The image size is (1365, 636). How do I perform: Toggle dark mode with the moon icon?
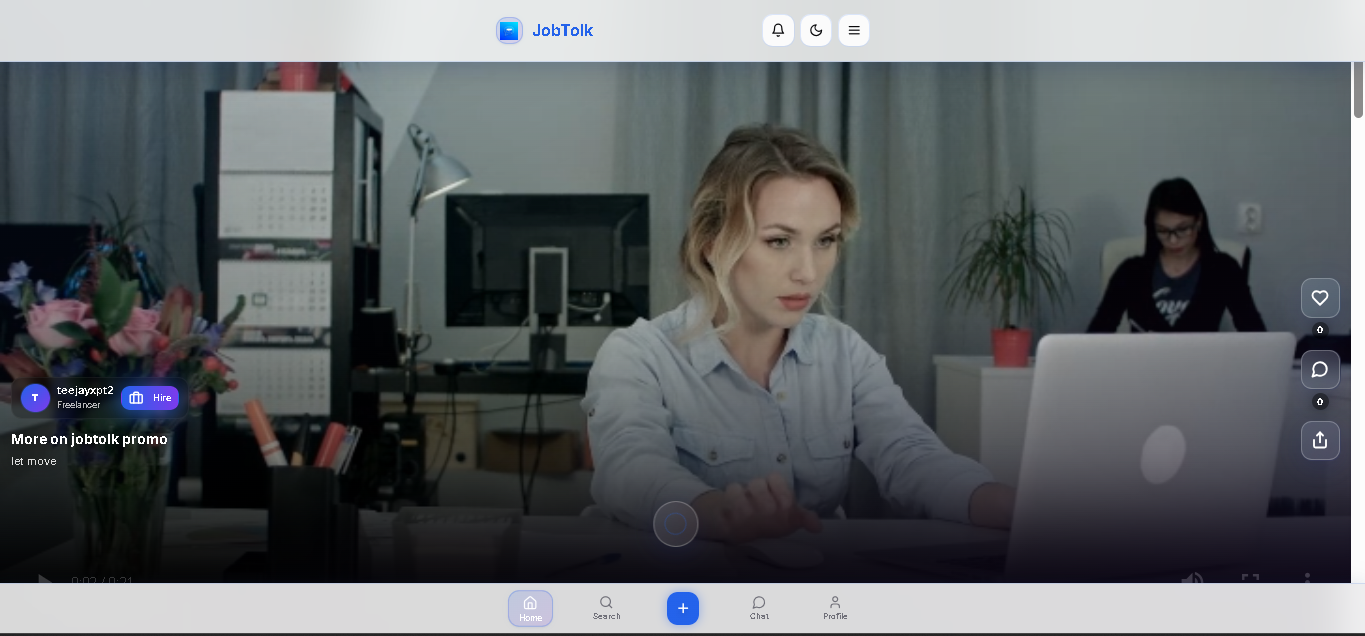(816, 30)
